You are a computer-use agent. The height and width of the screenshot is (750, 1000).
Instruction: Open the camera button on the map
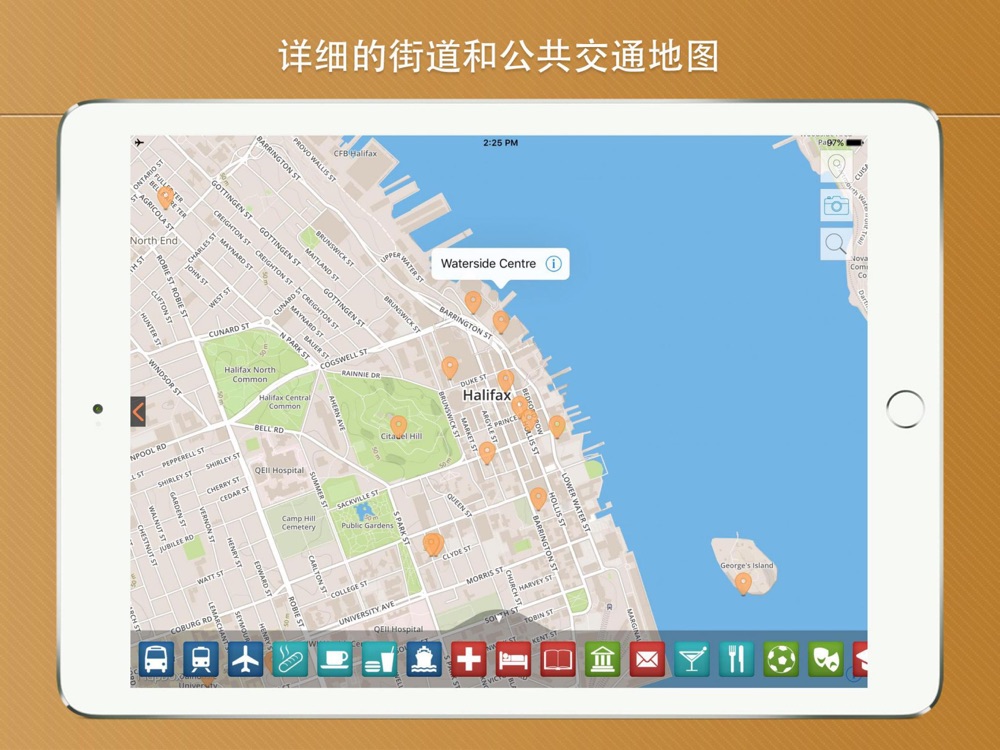836,205
